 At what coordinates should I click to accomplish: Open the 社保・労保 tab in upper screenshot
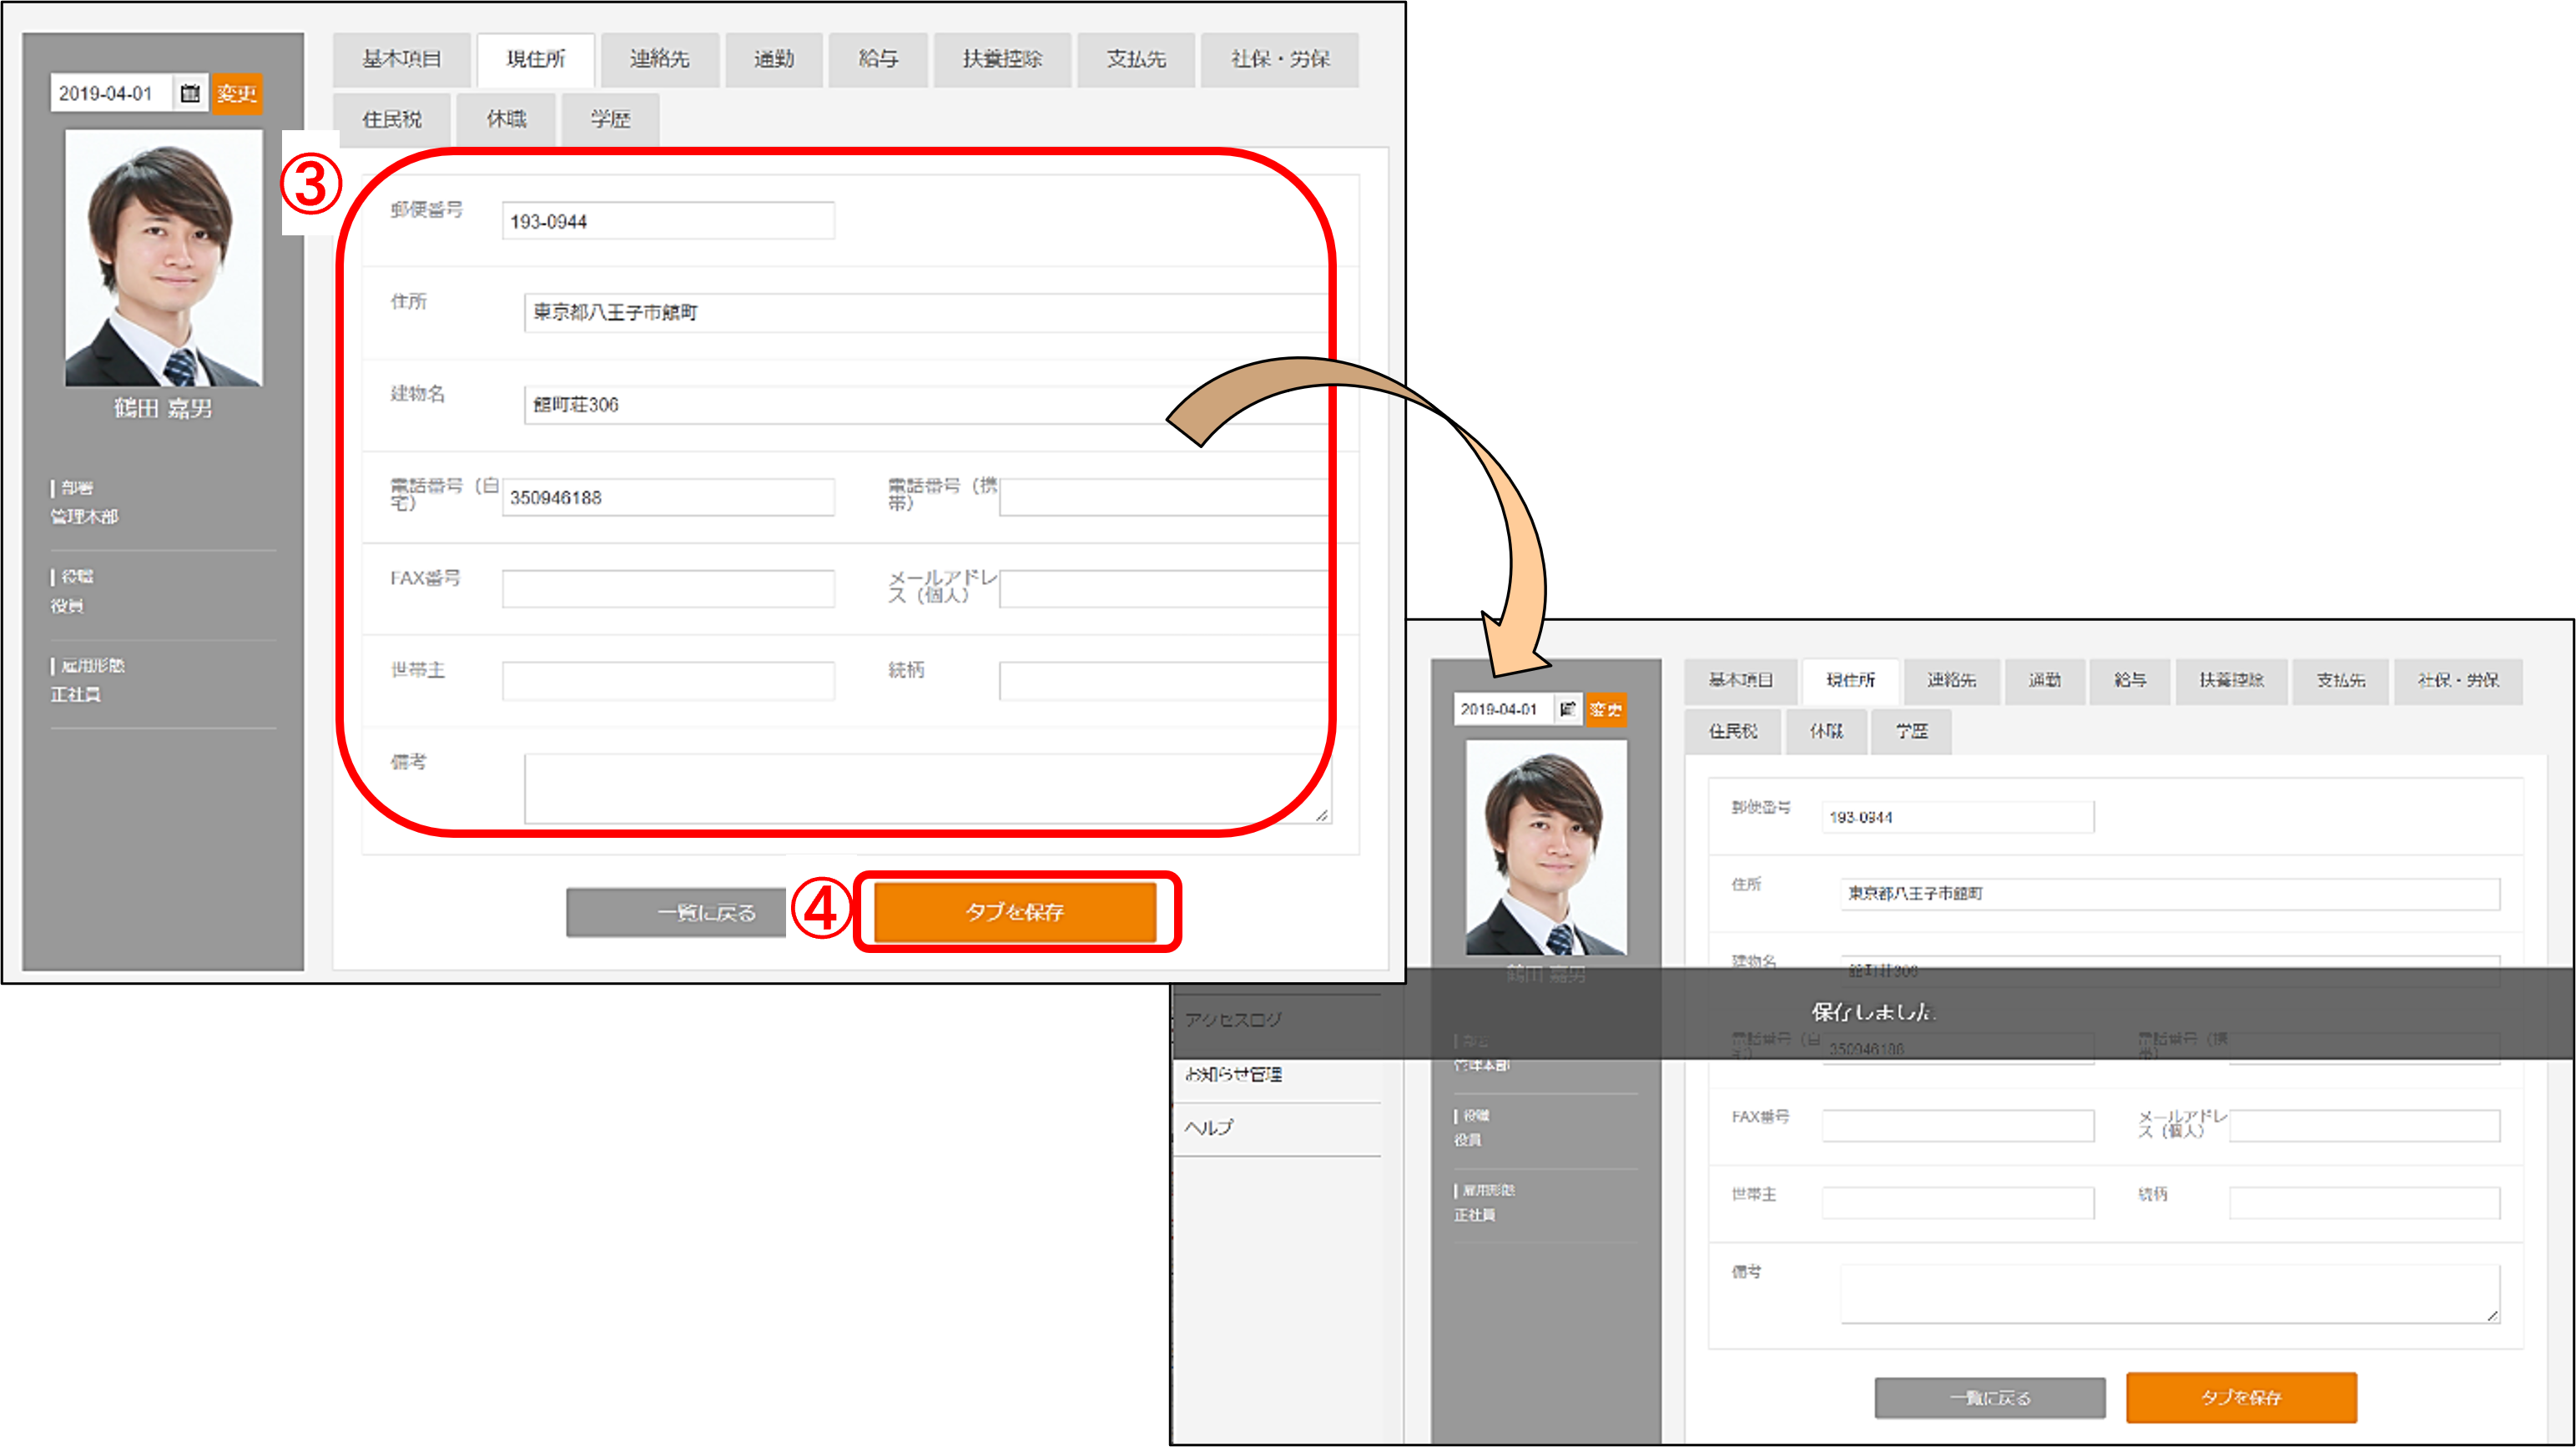coord(1280,59)
